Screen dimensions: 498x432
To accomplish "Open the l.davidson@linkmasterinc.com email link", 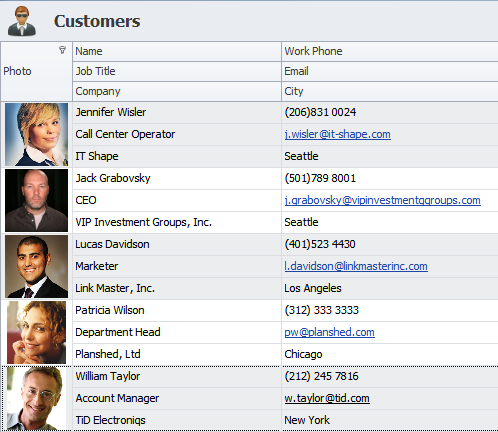I will [x=356, y=266].
